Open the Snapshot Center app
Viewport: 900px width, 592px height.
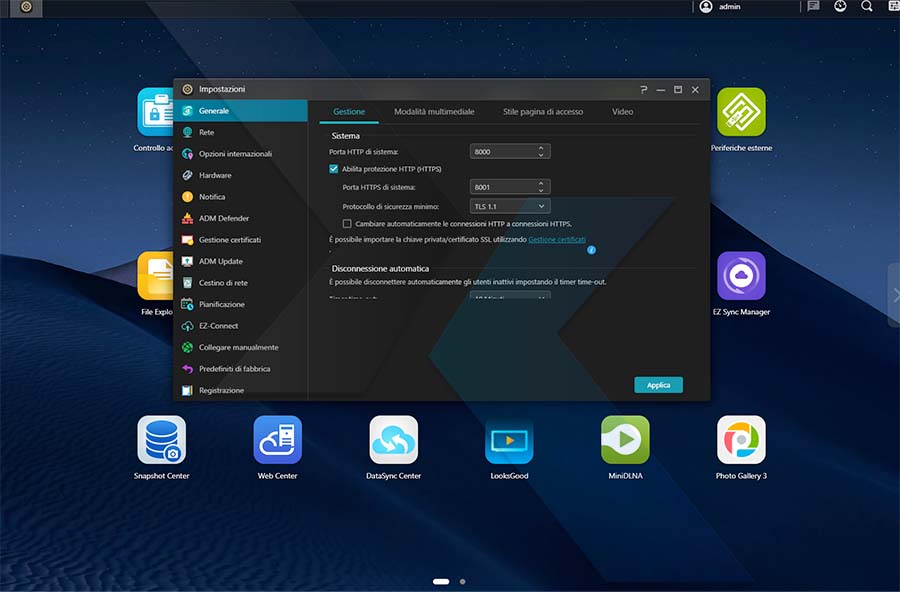point(161,440)
